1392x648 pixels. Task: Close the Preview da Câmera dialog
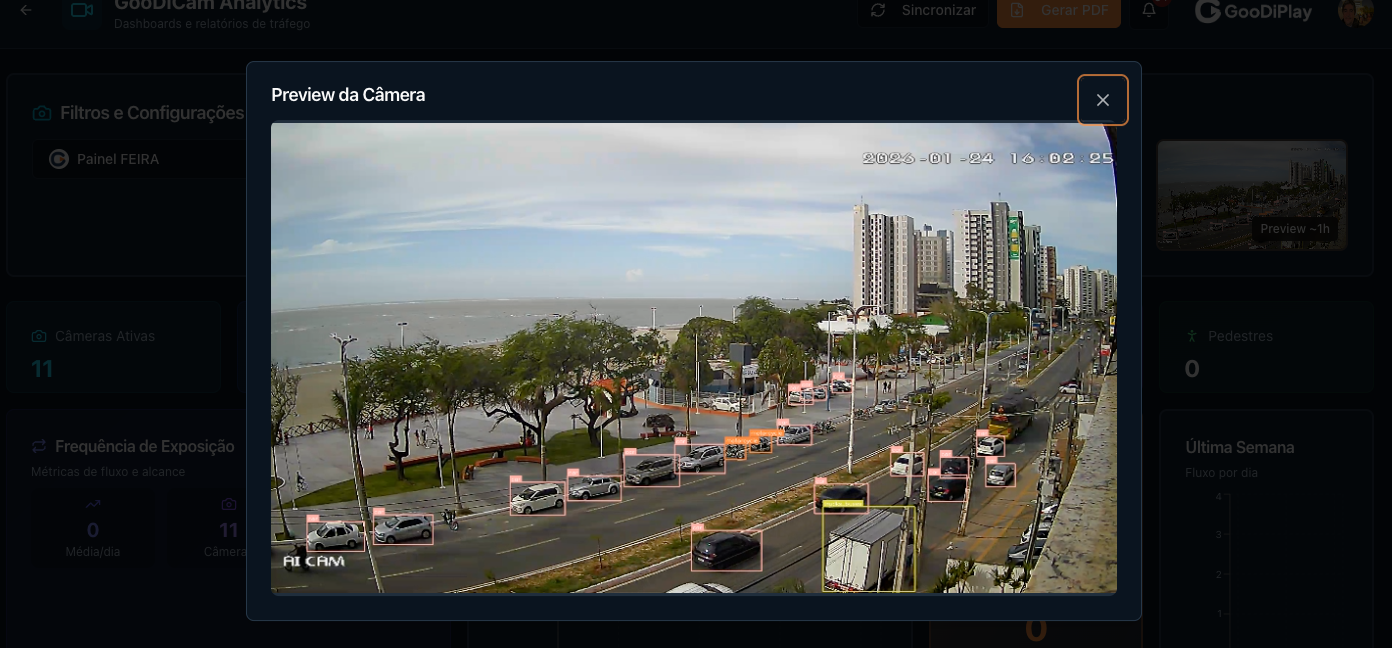[1103, 100]
